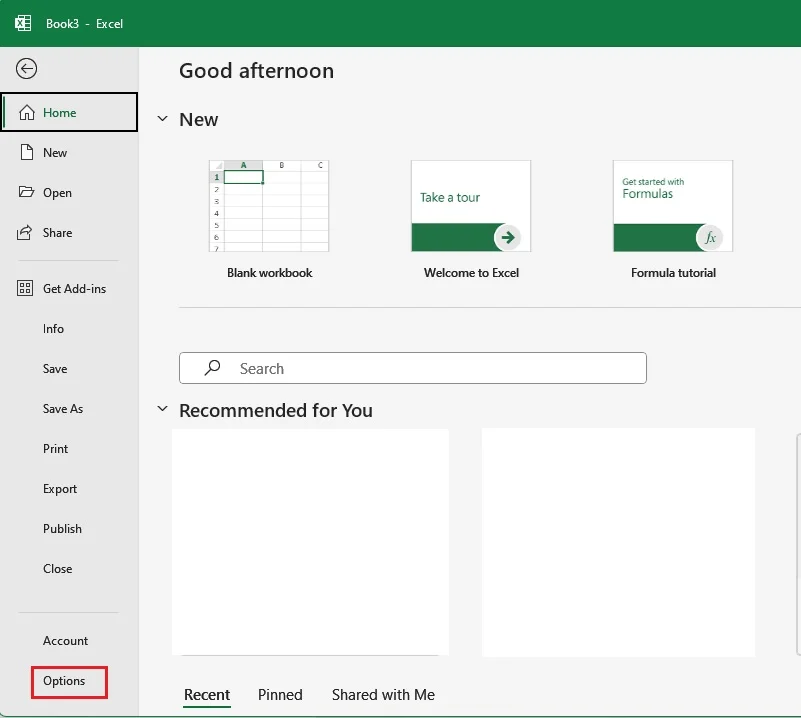
Task: Switch to the Shared with Me tab
Action: 383,695
